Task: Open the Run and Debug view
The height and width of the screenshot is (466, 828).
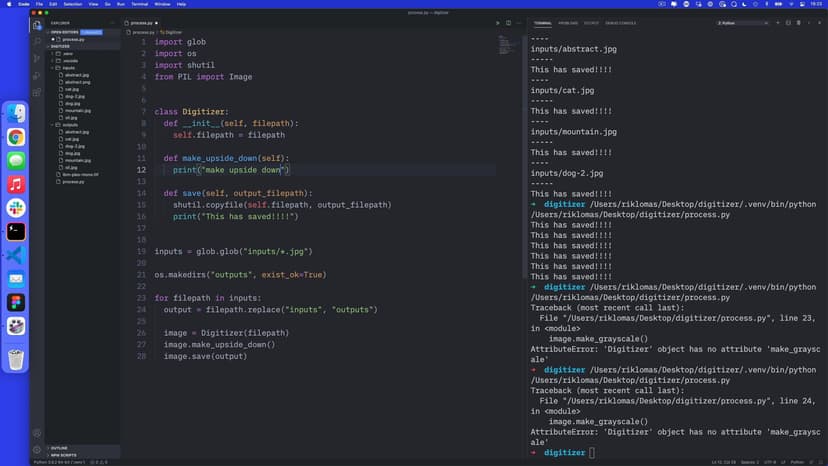Action: [x=37, y=75]
